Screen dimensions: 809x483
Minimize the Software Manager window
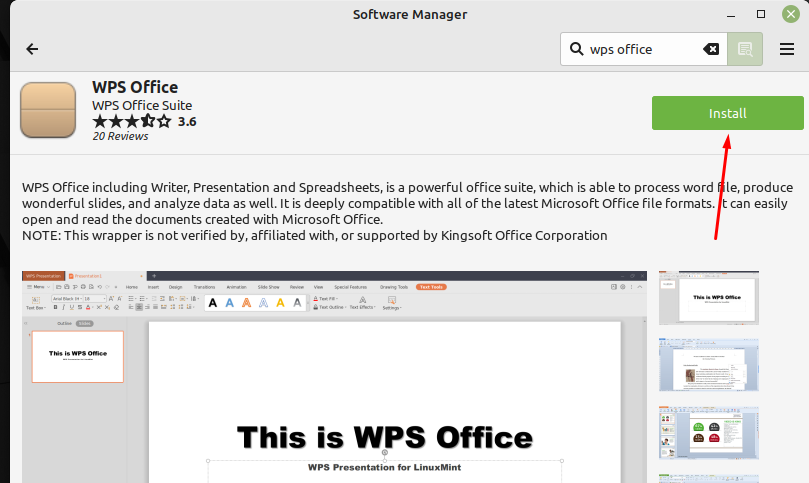click(731, 15)
